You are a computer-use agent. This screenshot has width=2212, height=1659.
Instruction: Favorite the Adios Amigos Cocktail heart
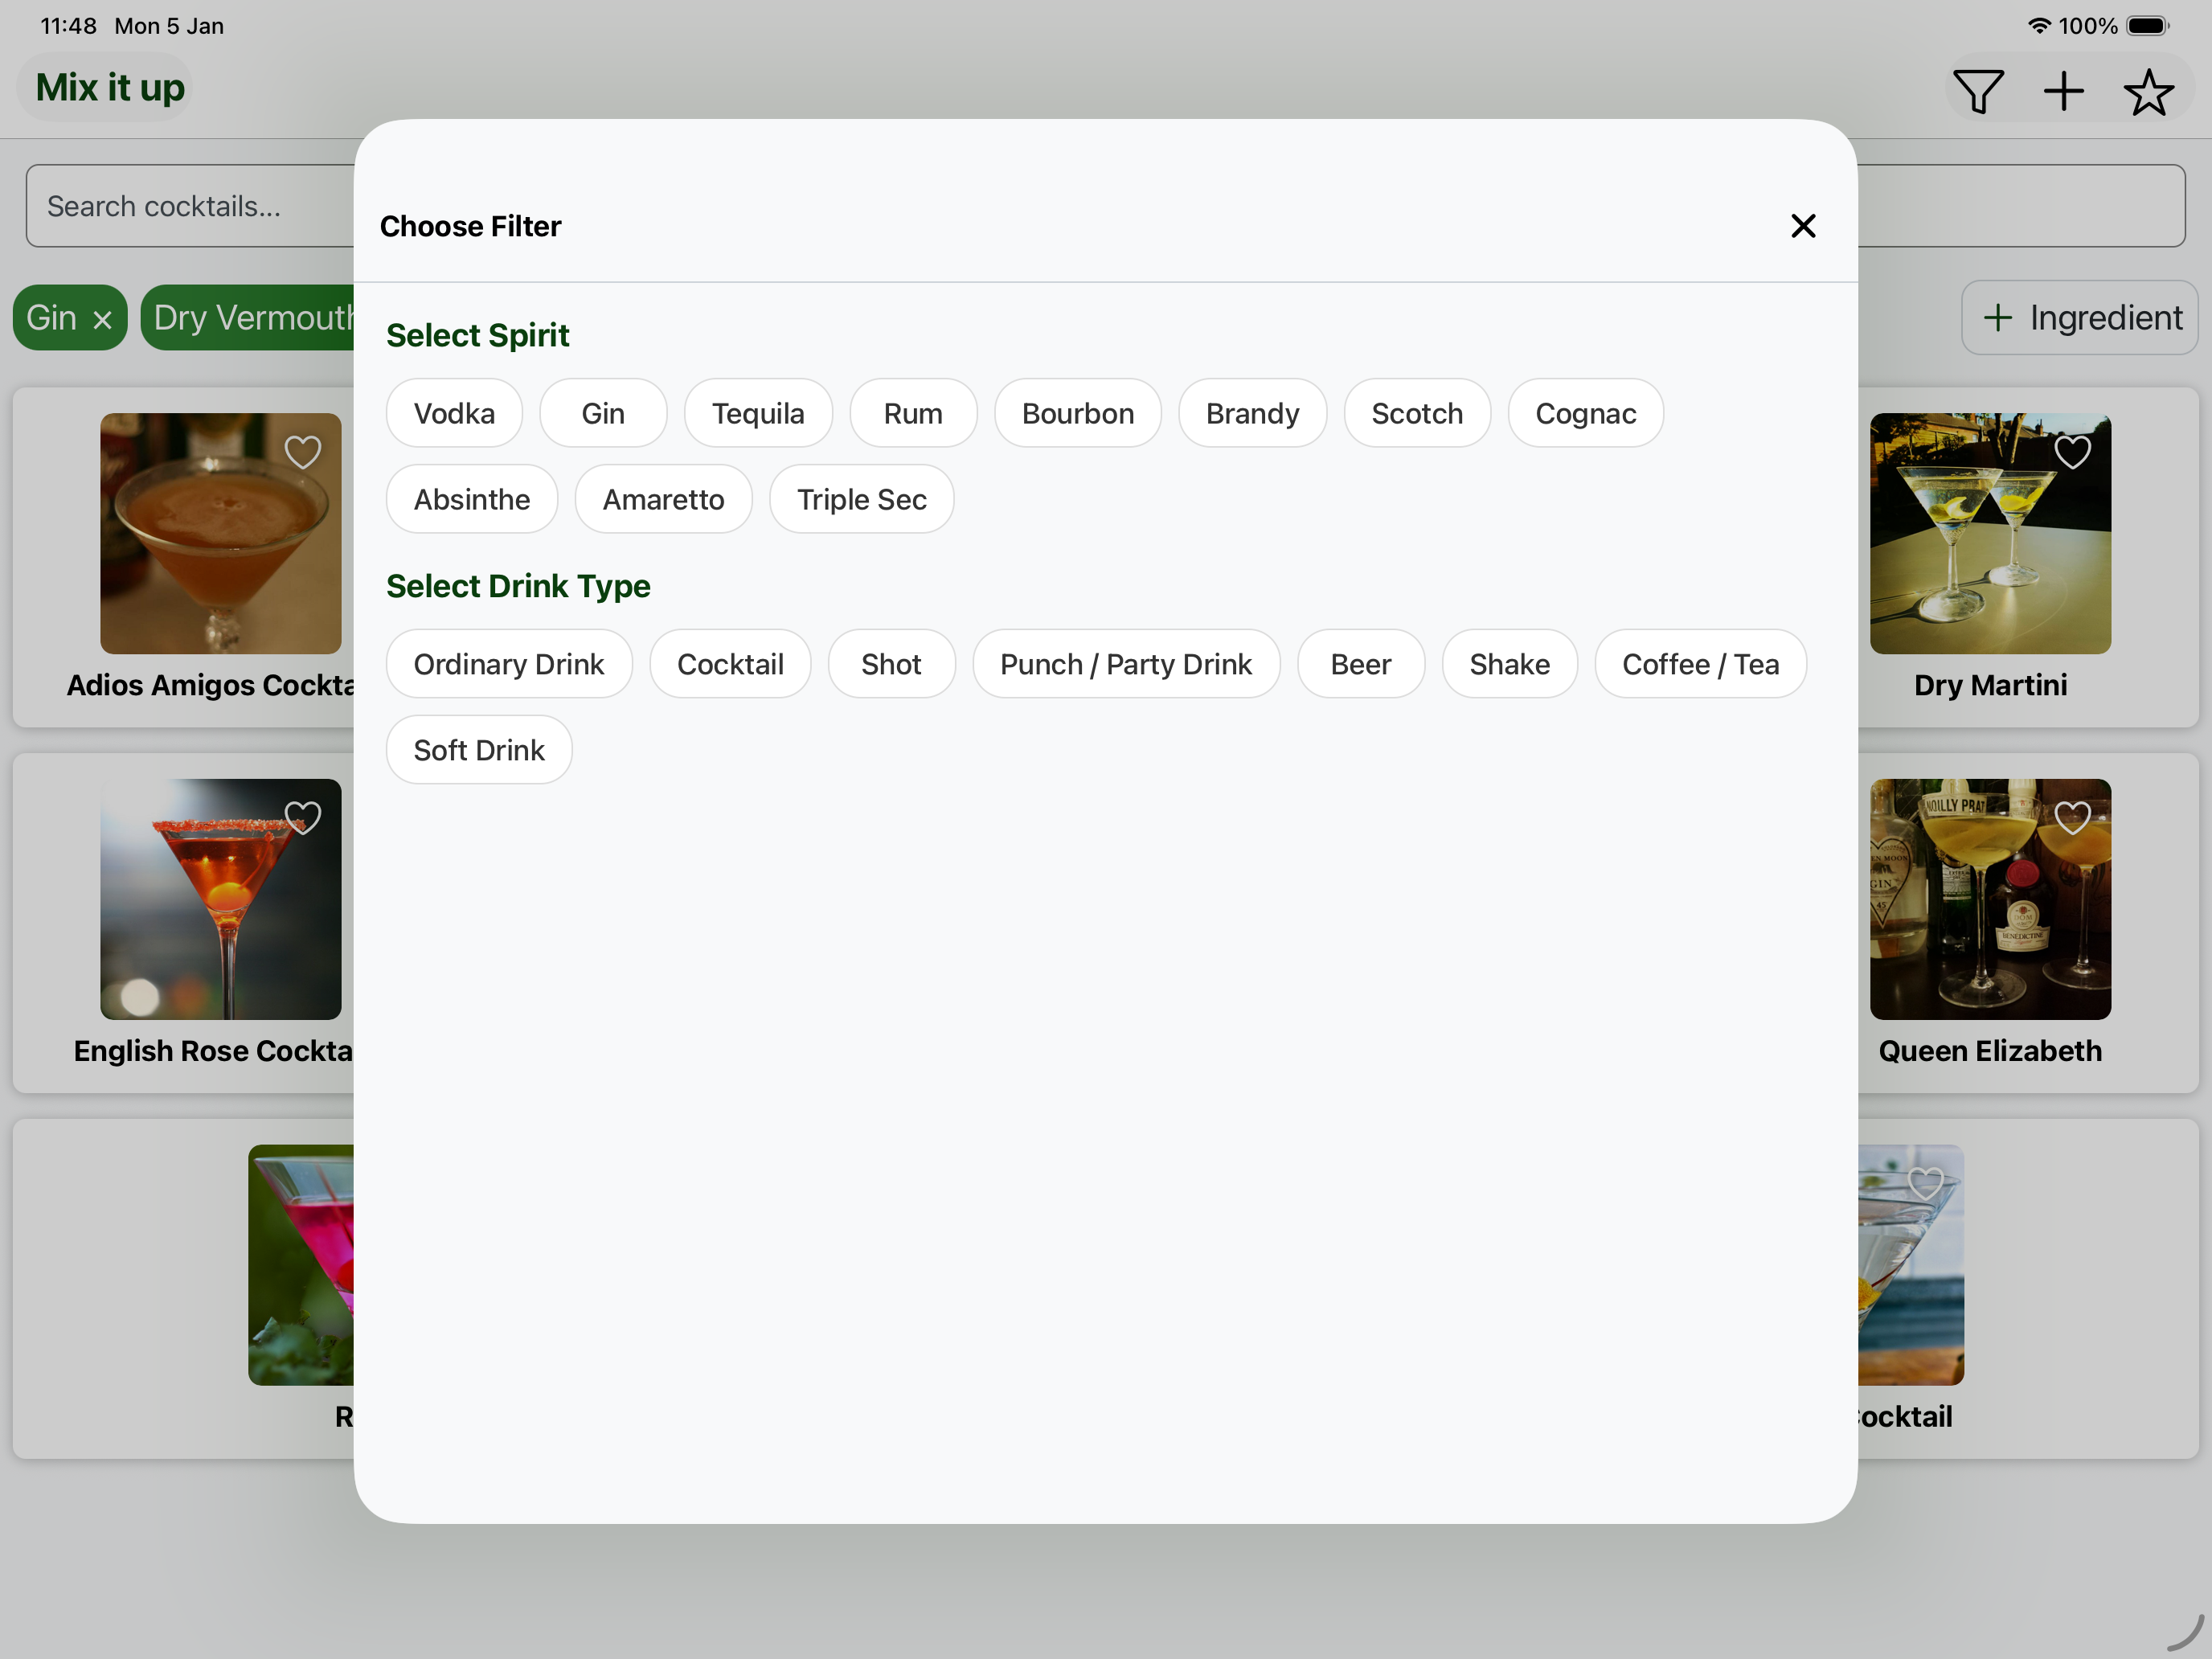303,452
